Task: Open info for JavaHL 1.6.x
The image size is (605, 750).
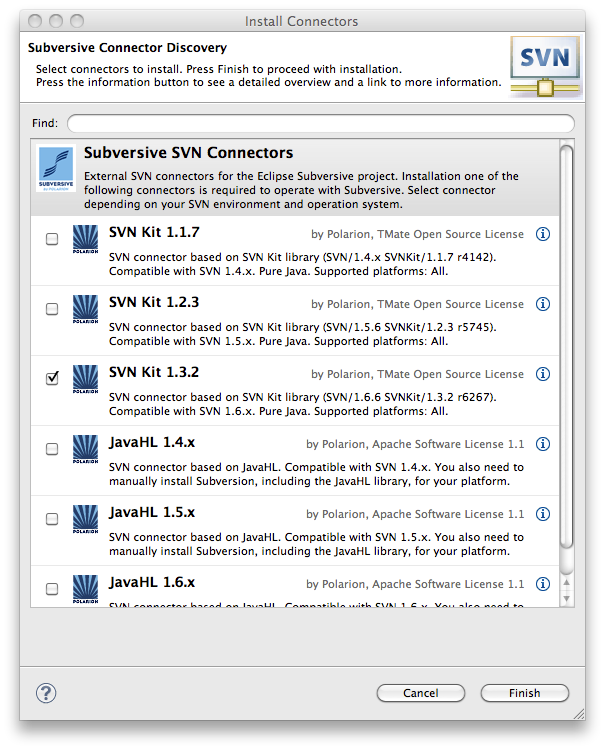Action: pyautogui.click(x=542, y=584)
